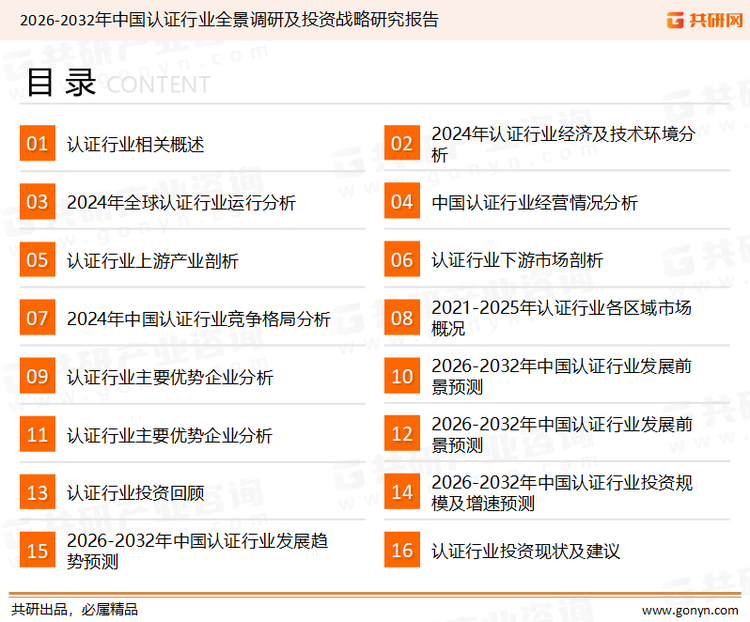Open chapter 中国认证行业经营情况分析
Image resolution: width=750 pixels, height=622 pixels.
(x=534, y=203)
